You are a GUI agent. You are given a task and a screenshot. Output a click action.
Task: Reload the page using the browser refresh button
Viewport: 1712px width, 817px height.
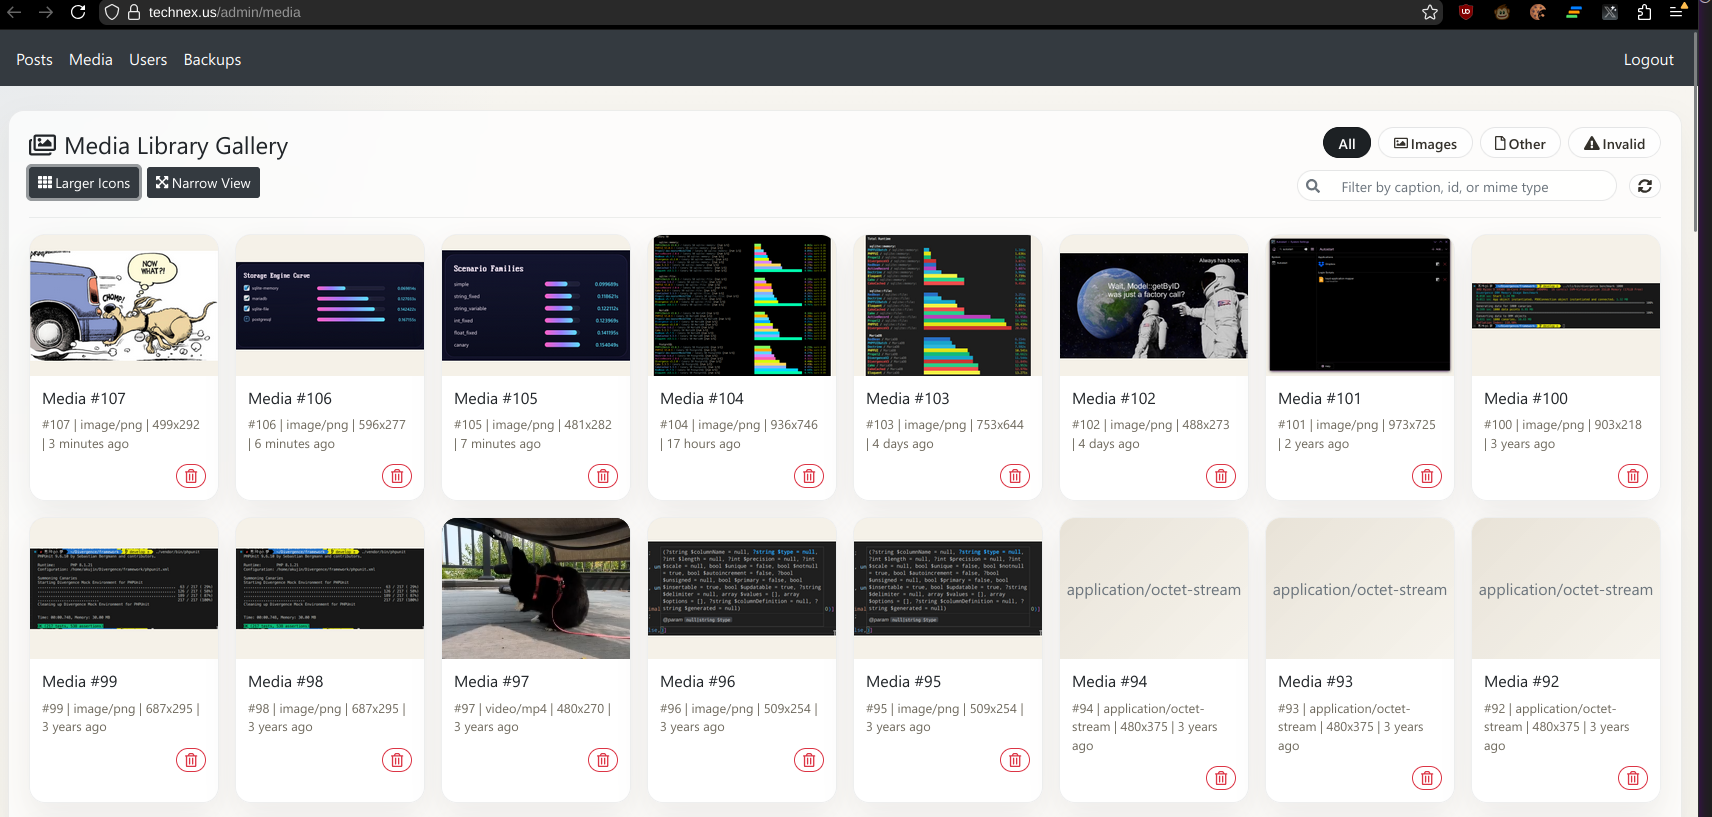click(x=78, y=13)
